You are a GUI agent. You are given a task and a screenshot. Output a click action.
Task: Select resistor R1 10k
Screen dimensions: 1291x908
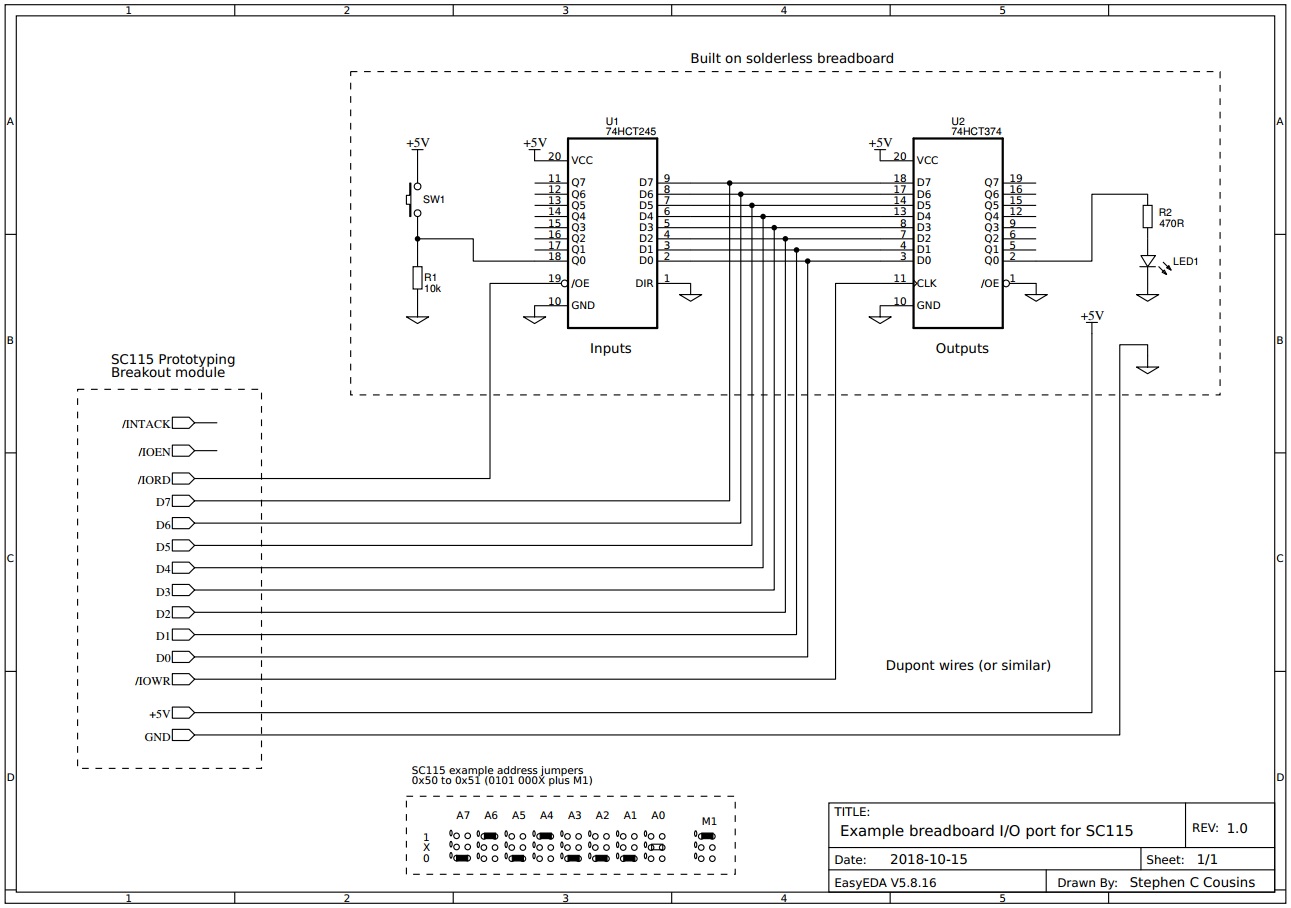[x=417, y=278]
